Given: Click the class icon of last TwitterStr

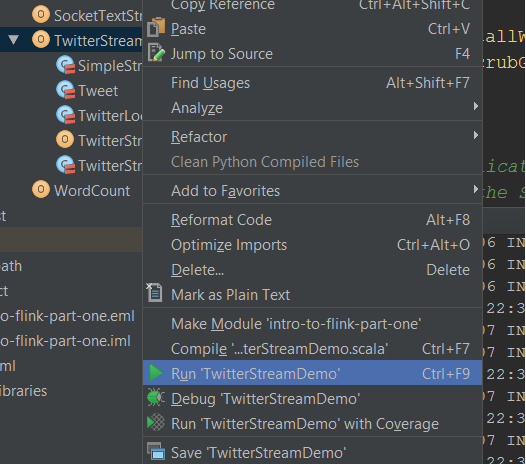Looking at the screenshot, I should (x=65, y=164).
